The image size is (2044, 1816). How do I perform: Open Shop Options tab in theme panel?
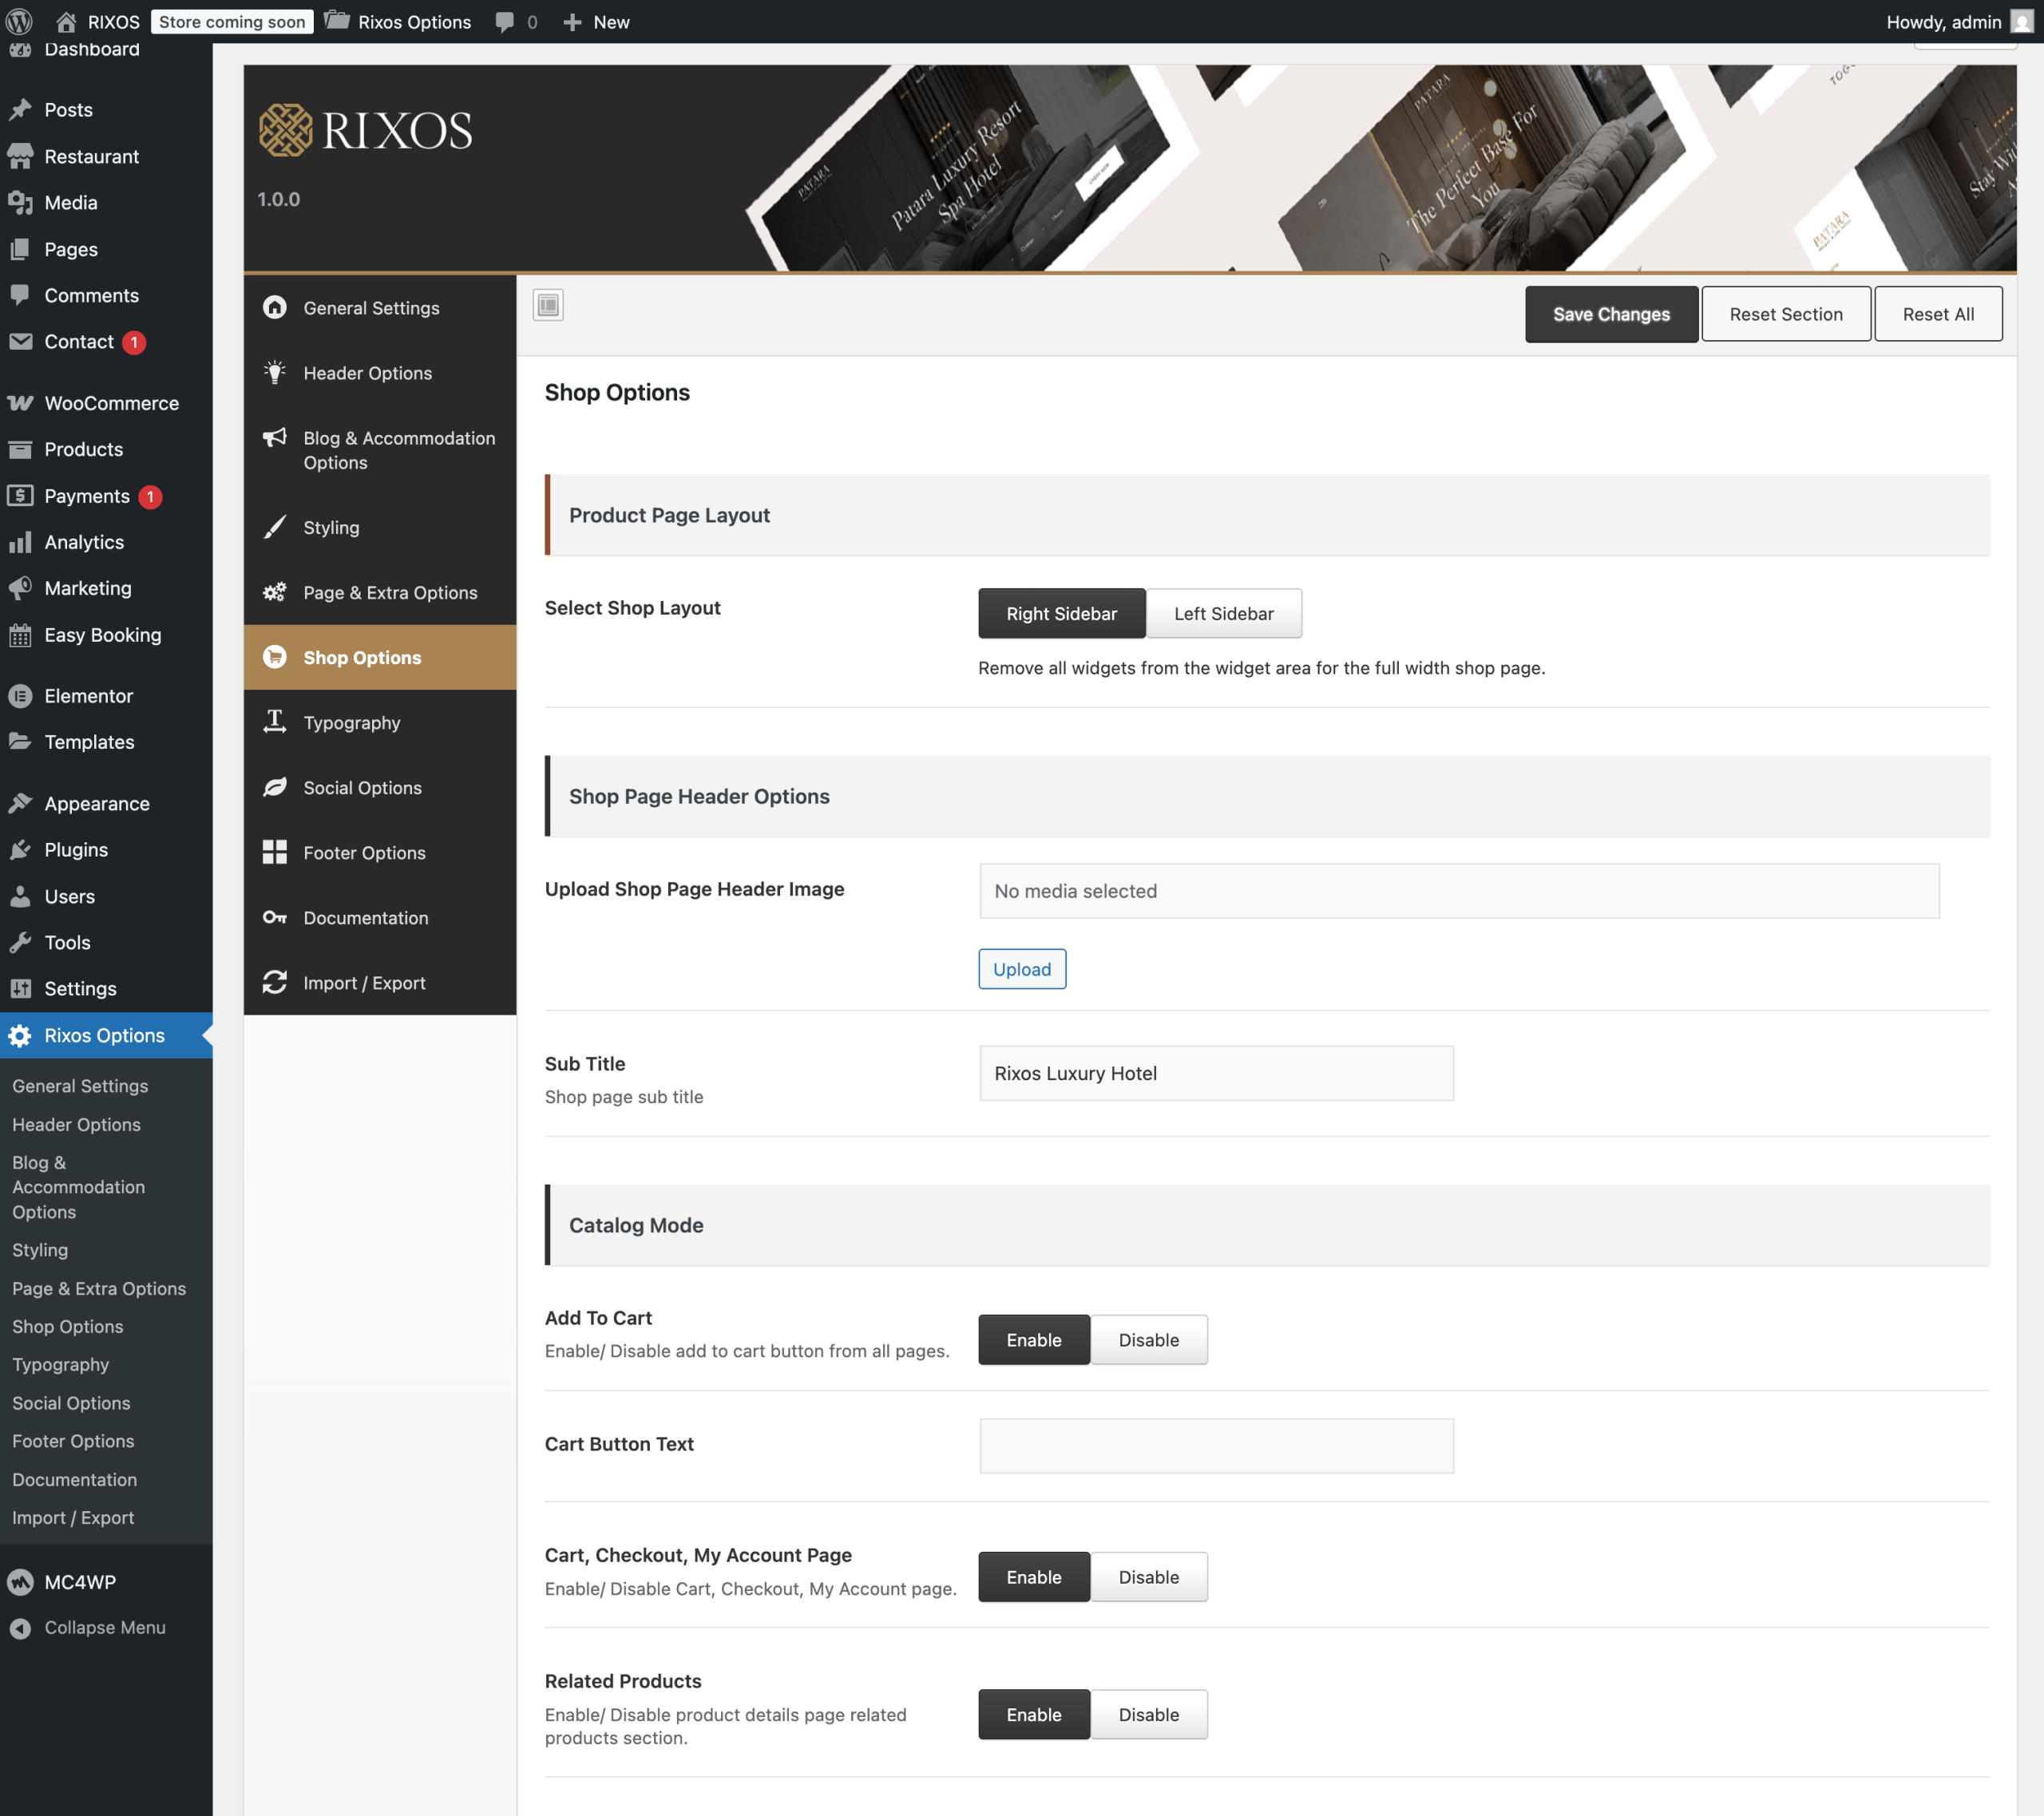point(380,657)
